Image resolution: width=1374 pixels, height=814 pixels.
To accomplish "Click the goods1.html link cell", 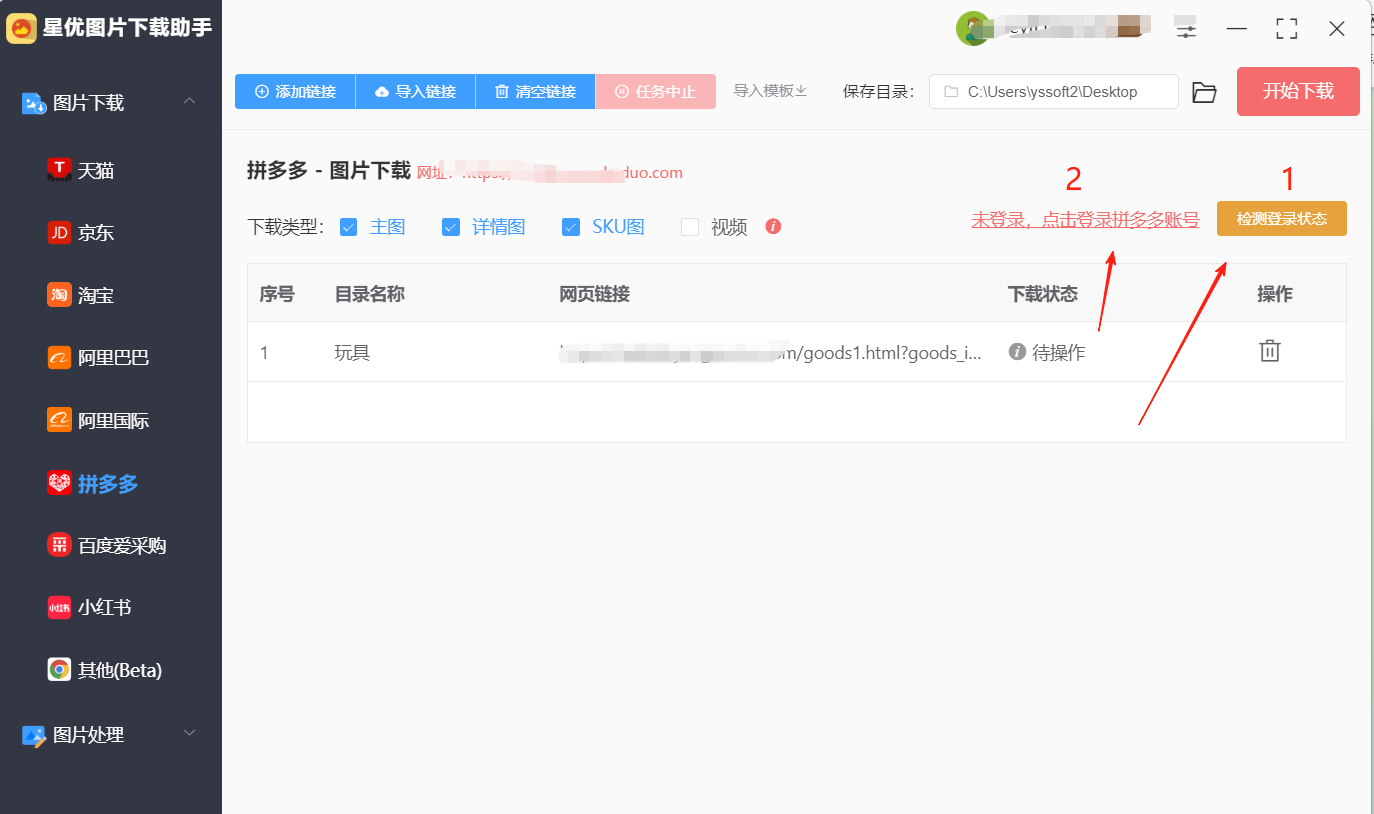I will pos(771,352).
